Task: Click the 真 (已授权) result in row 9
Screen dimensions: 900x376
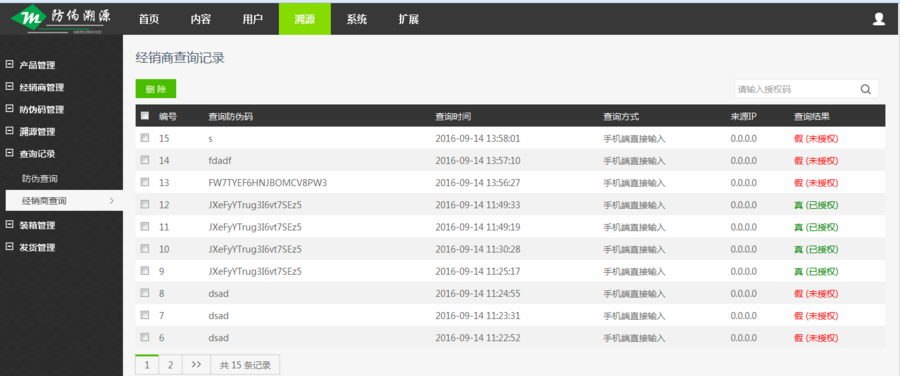Action: (x=816, y=271)
